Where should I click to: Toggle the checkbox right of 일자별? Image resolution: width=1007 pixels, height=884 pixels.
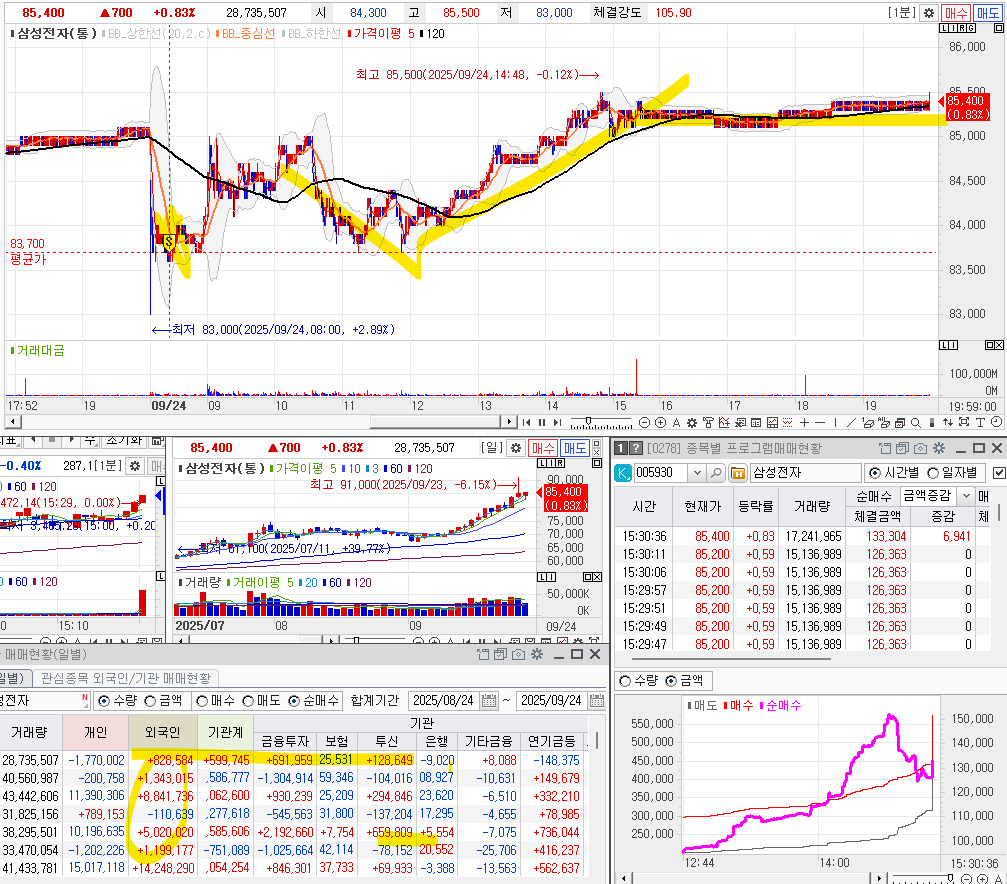[999, 473]
